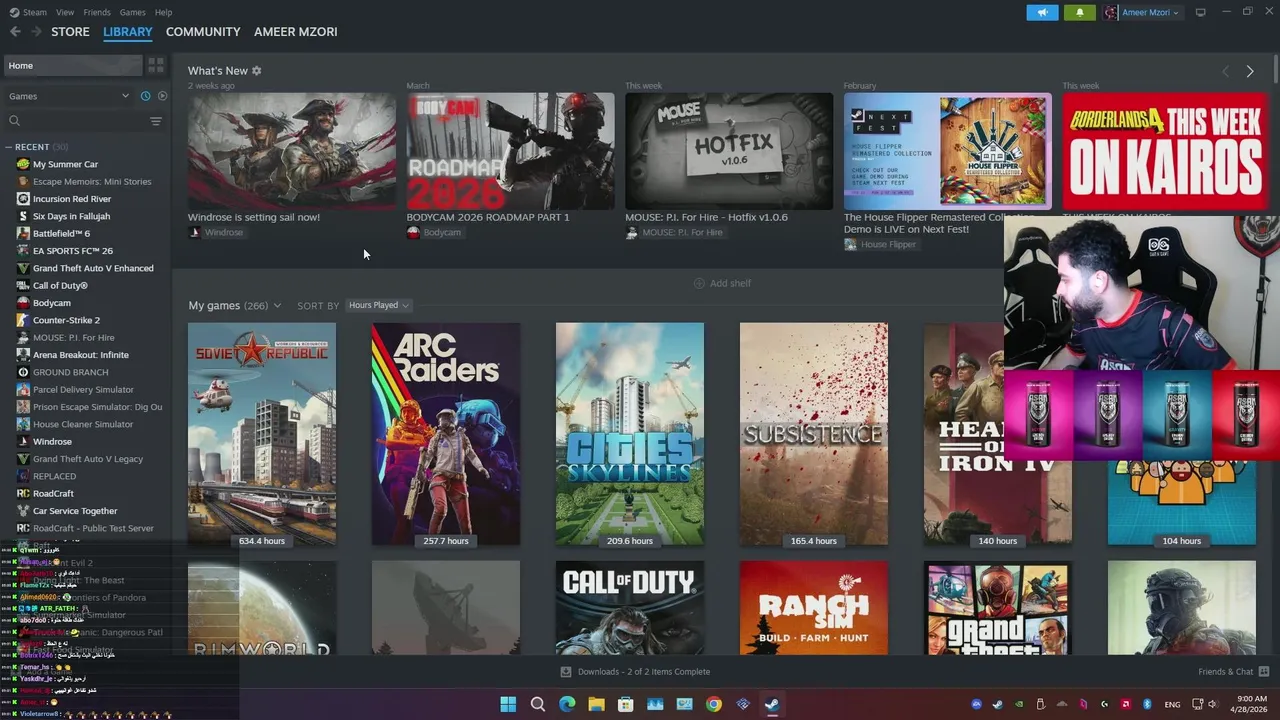Viewport: 1280px width, 720px height.
Task: Open the Help menu
Action: [x=163, y=12]
